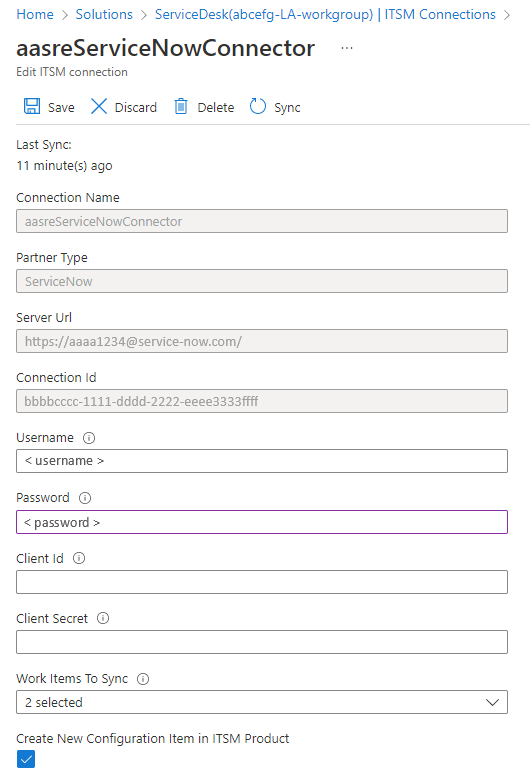Show info tooltip for Username
The width and height of the screenshot is (530, 772).
(89, 438)
